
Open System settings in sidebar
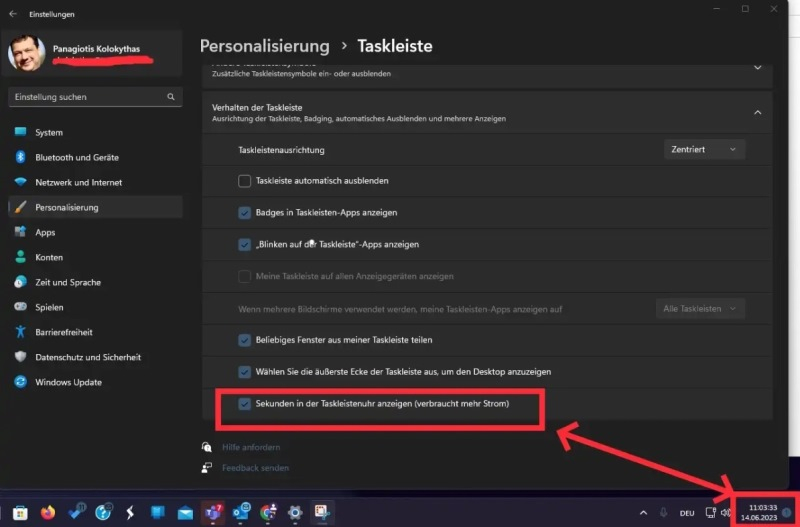[48, 132]
